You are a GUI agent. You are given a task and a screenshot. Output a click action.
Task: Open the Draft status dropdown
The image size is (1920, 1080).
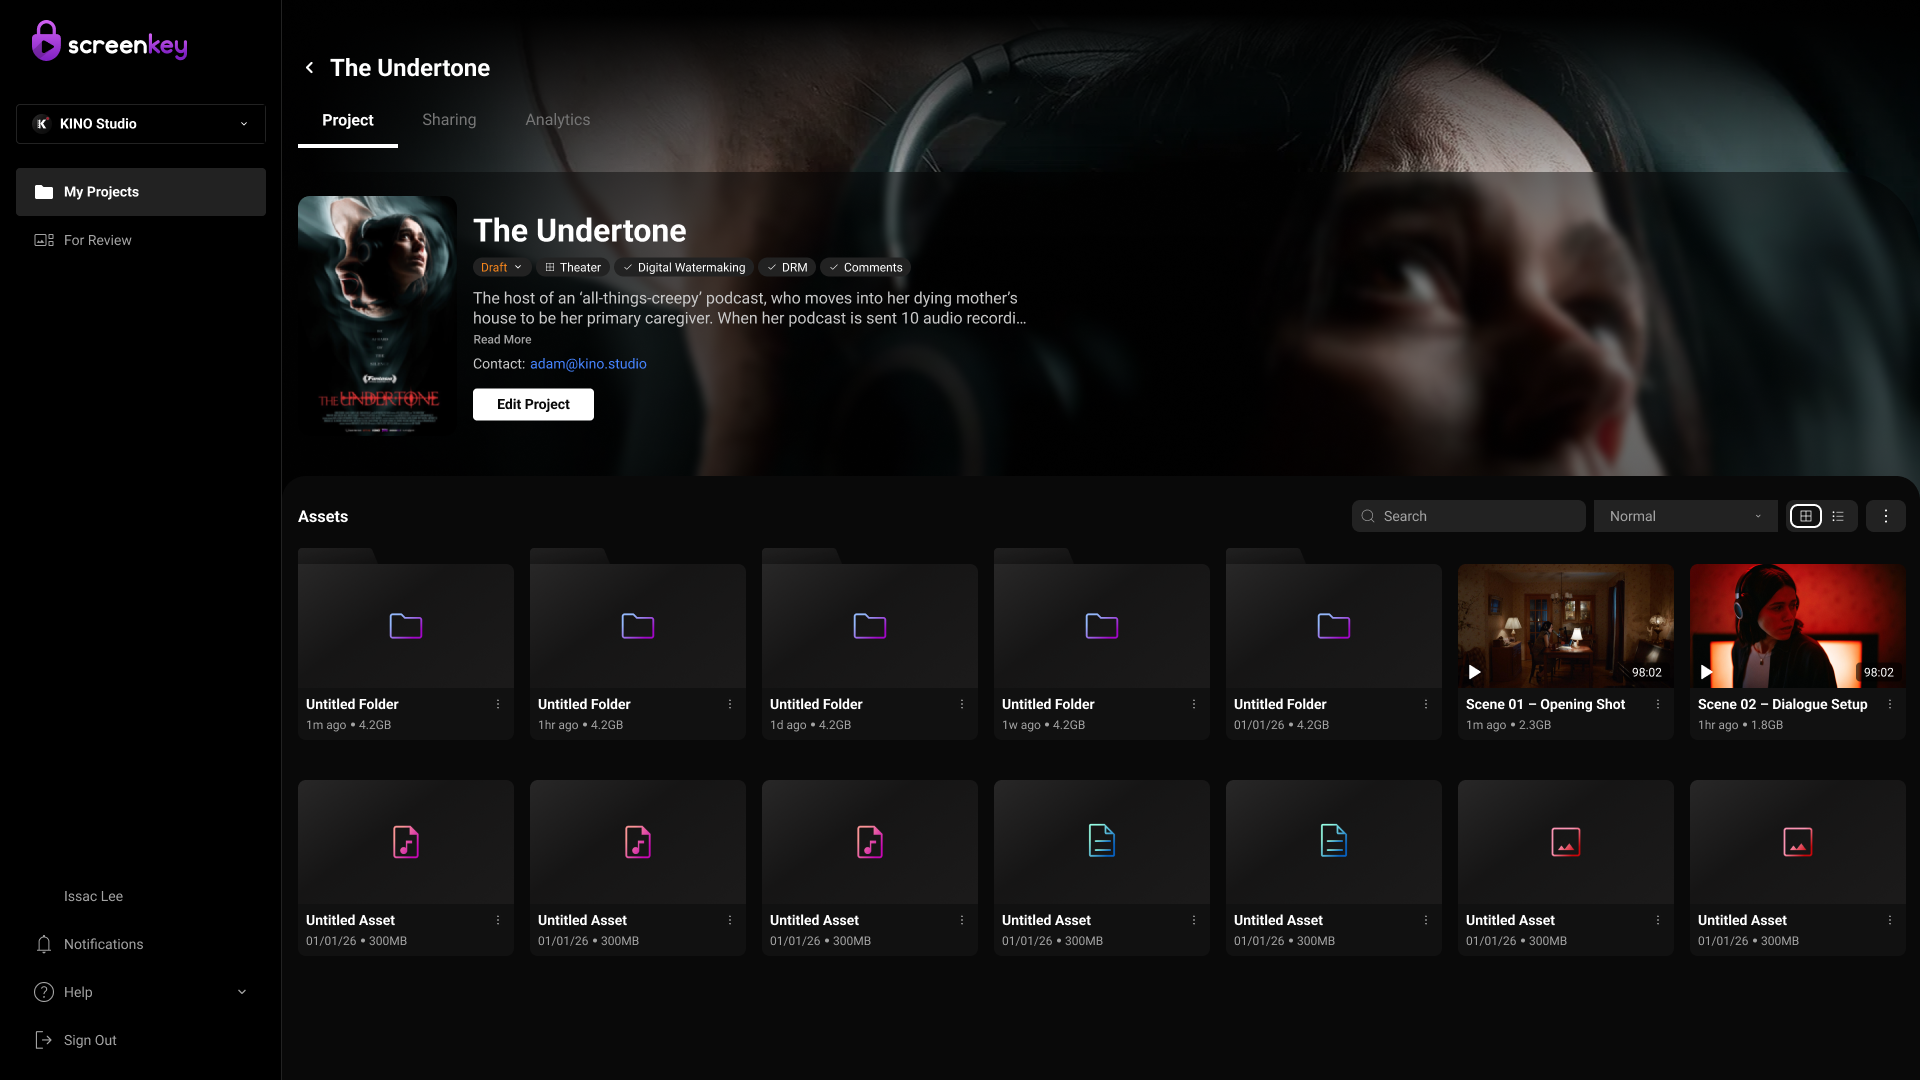(501, 268)
